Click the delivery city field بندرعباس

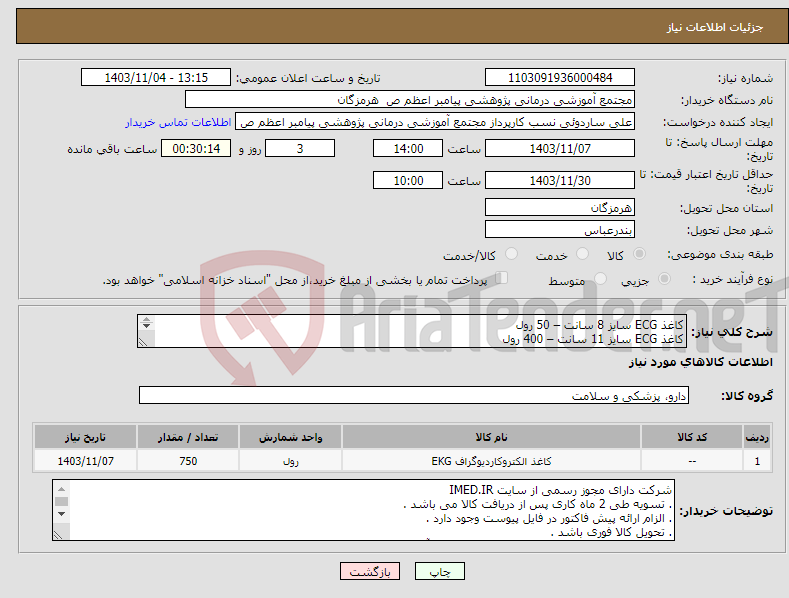(560, 230)
